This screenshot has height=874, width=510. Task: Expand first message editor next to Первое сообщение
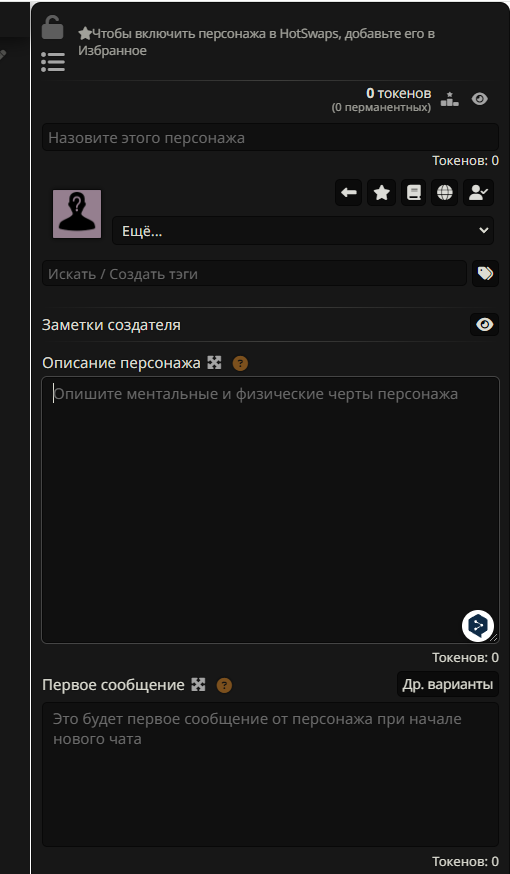click(198, 684)
